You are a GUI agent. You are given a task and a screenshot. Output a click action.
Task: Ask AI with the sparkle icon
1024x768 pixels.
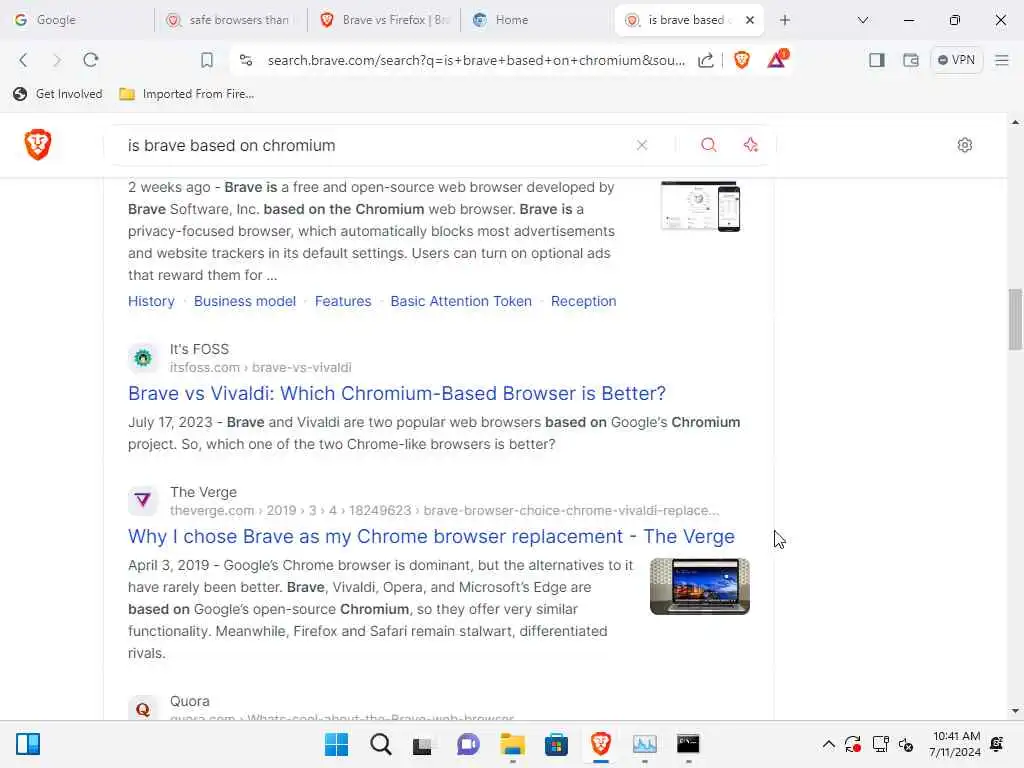pos(750,145)
